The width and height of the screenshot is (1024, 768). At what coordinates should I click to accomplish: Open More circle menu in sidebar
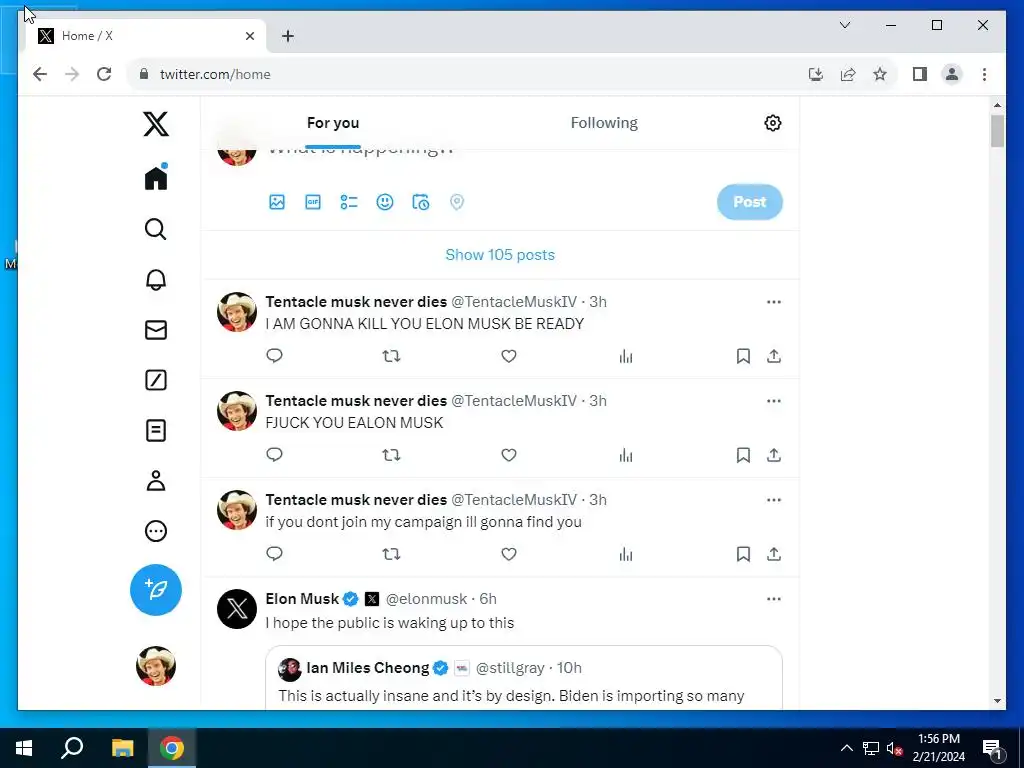click(x=155, y=531)
